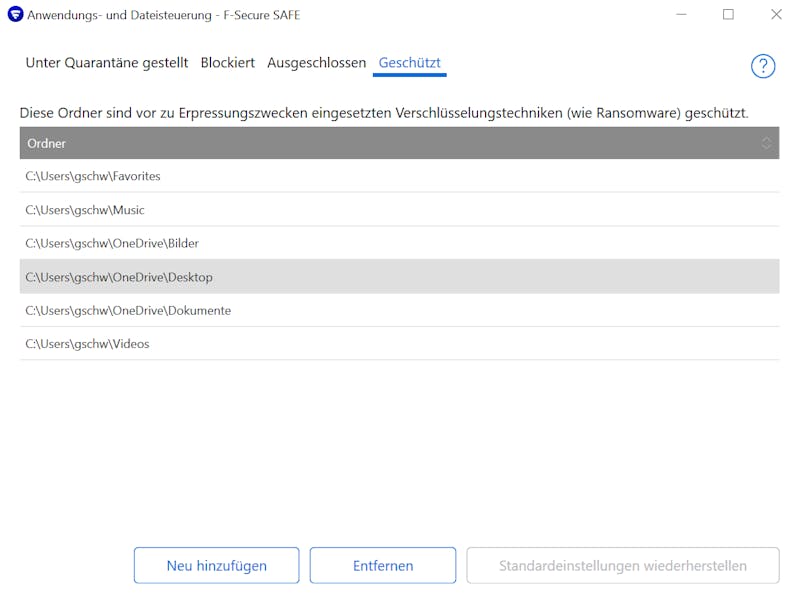Switch to Unter Quarantäne gestellt tab
Image resolution: width=800 pixels, height=602 pixels.
(106, 63)
